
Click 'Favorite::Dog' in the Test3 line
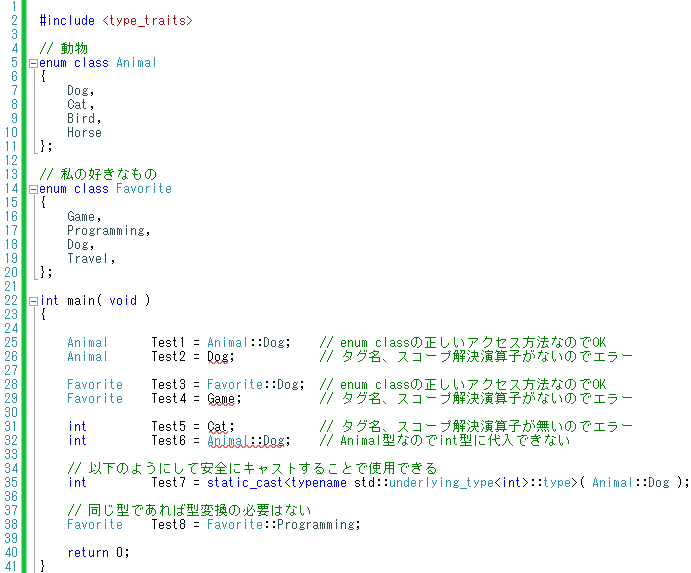click(253, 384)
